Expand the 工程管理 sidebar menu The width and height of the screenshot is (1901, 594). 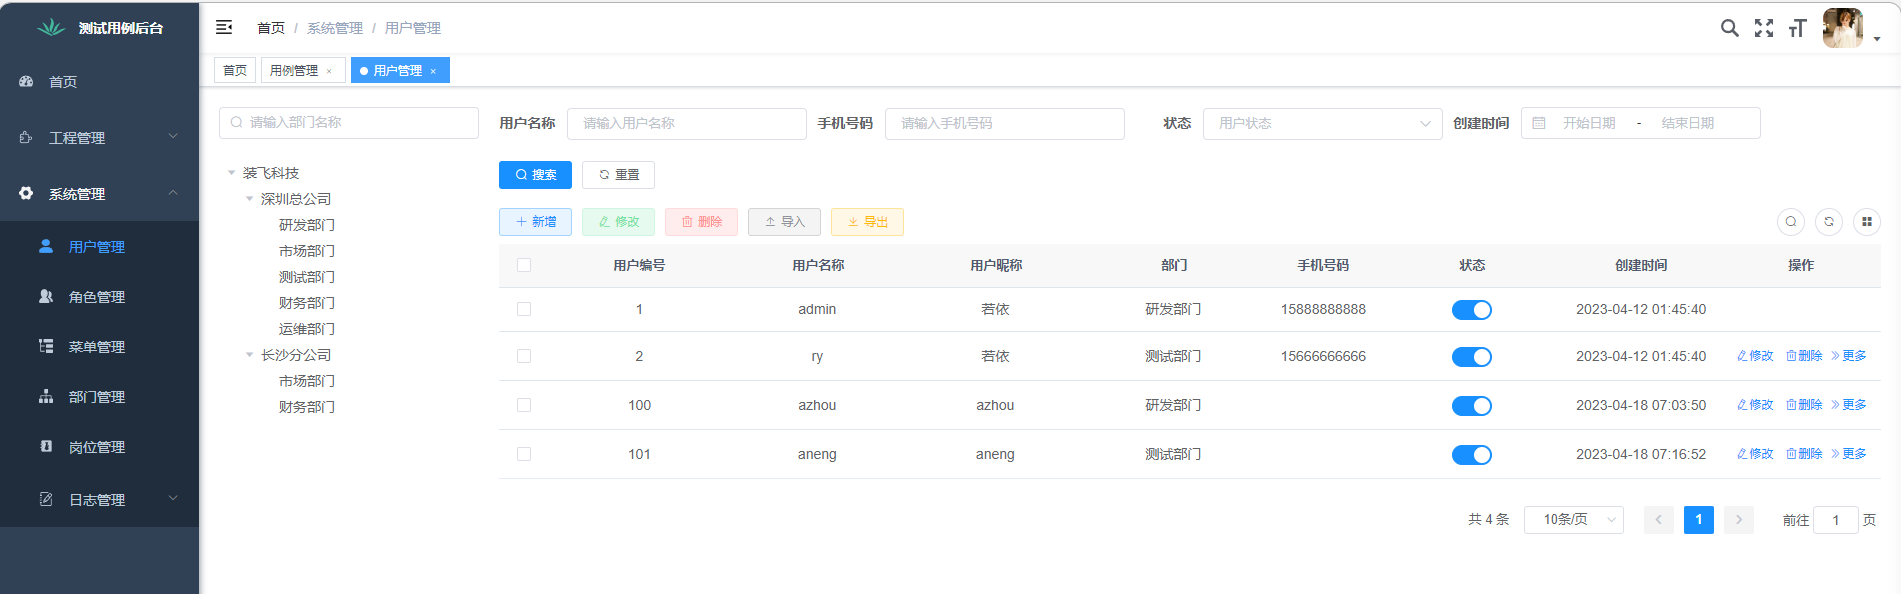point(98,137)
